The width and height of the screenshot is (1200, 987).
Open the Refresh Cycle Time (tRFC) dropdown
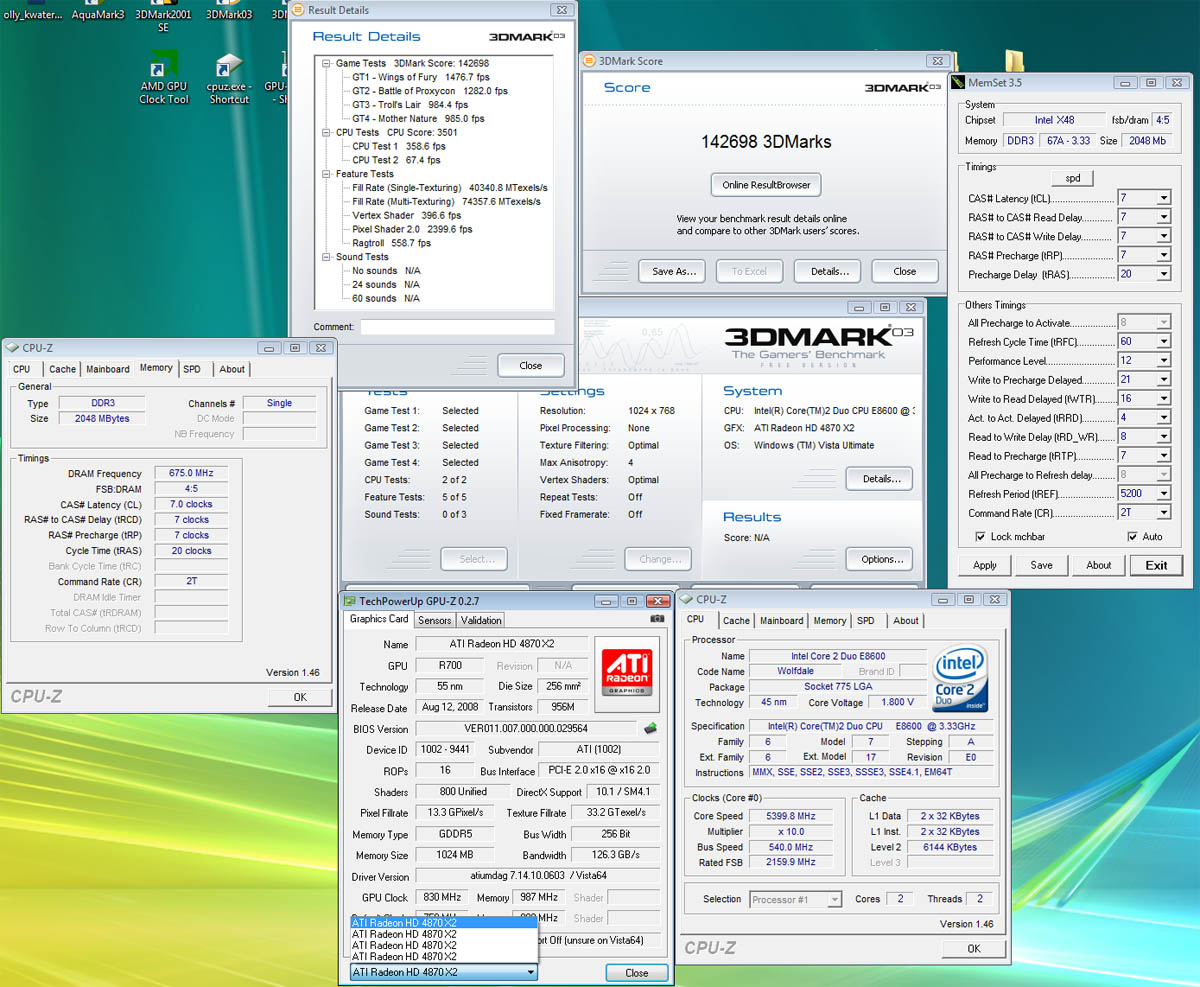[1163, 342]
